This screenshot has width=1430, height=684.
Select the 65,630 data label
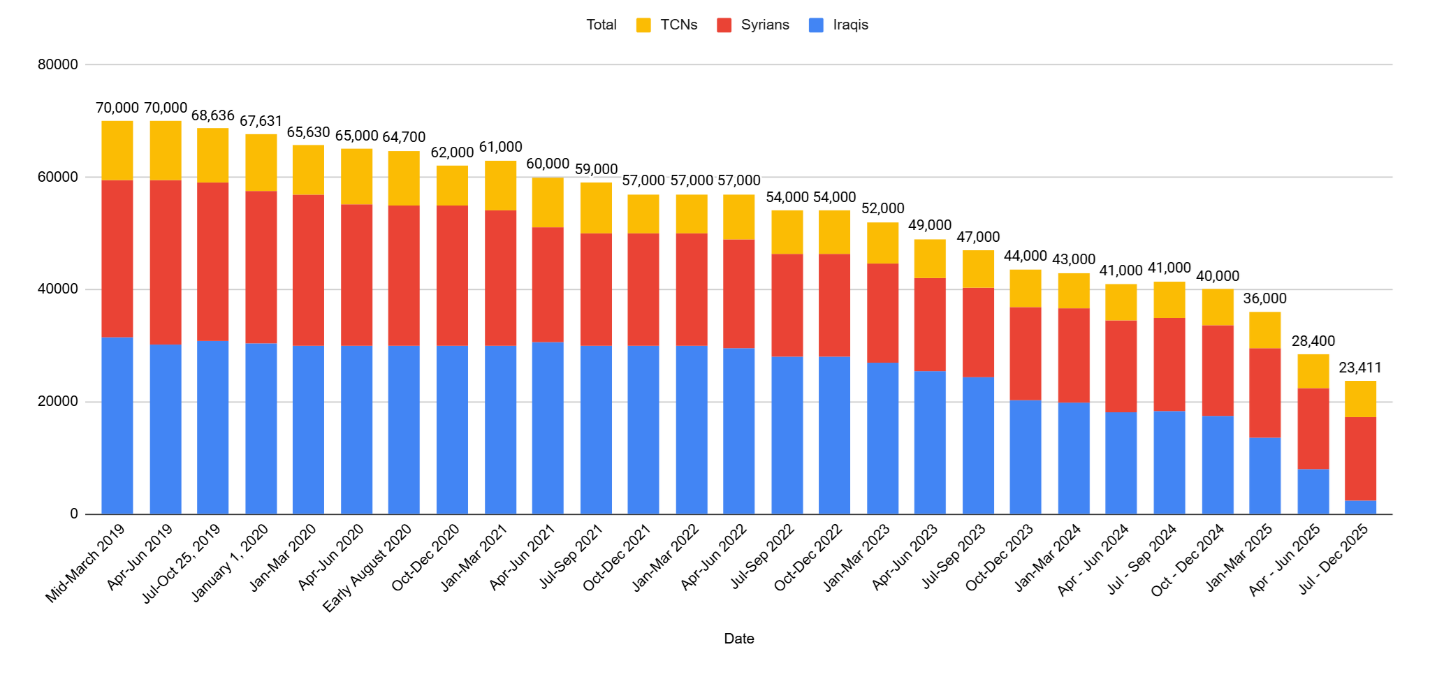308,132
